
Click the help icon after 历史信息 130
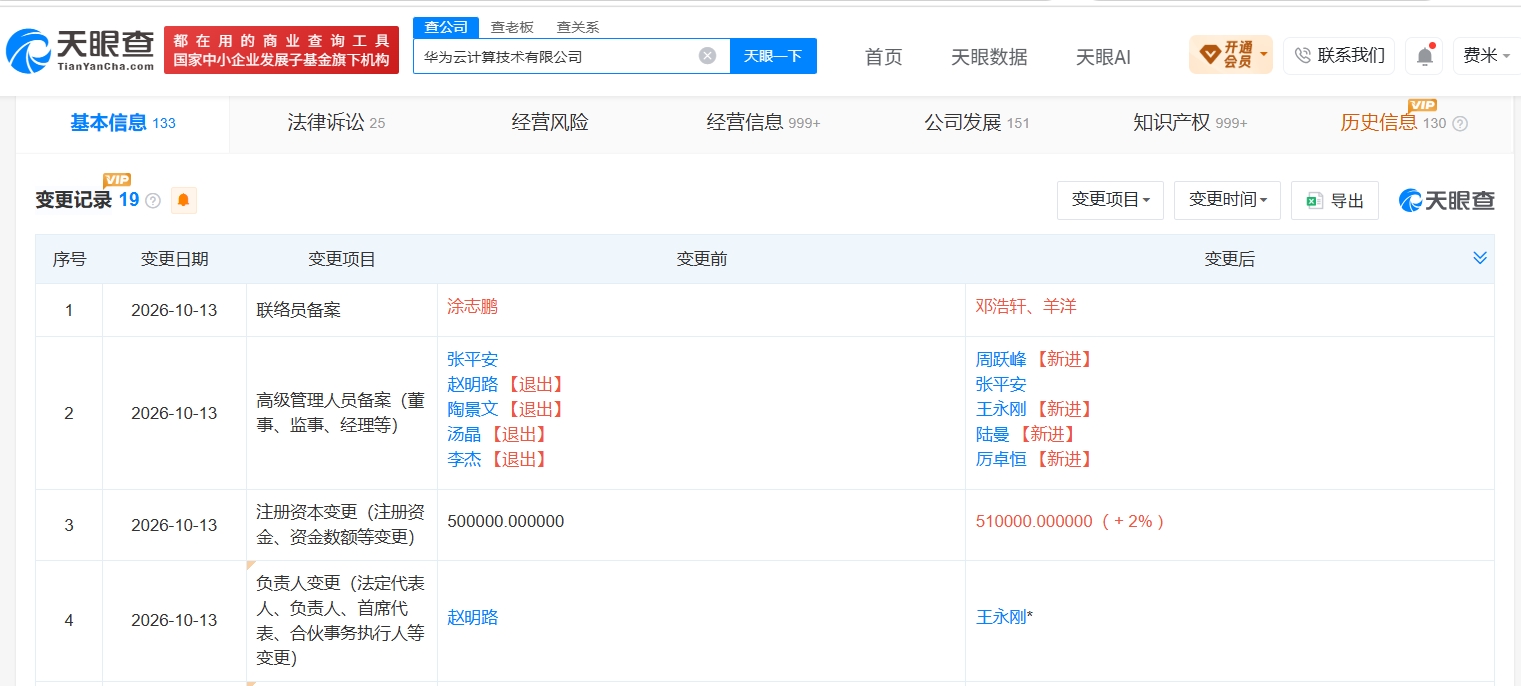[x=1460, y=123]
